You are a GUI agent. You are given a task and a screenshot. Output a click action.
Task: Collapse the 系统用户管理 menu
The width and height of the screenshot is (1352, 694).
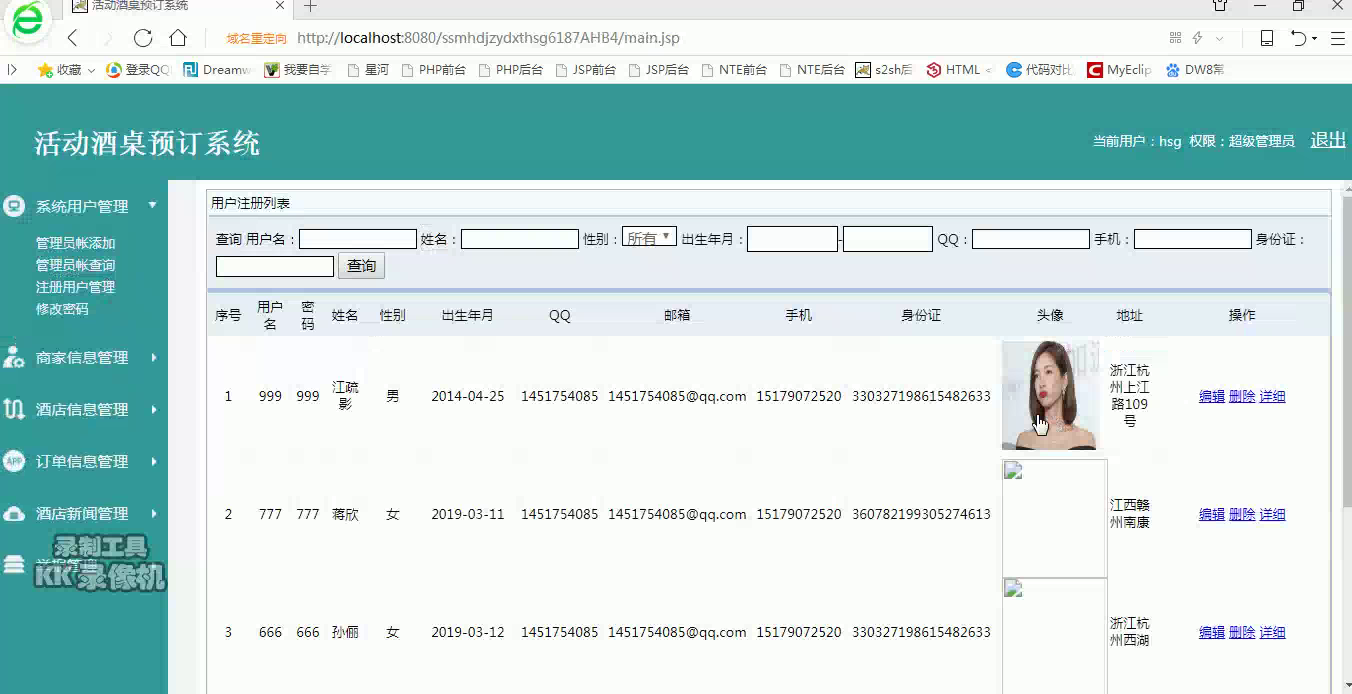pyautogui.click(x=82, y=206)
